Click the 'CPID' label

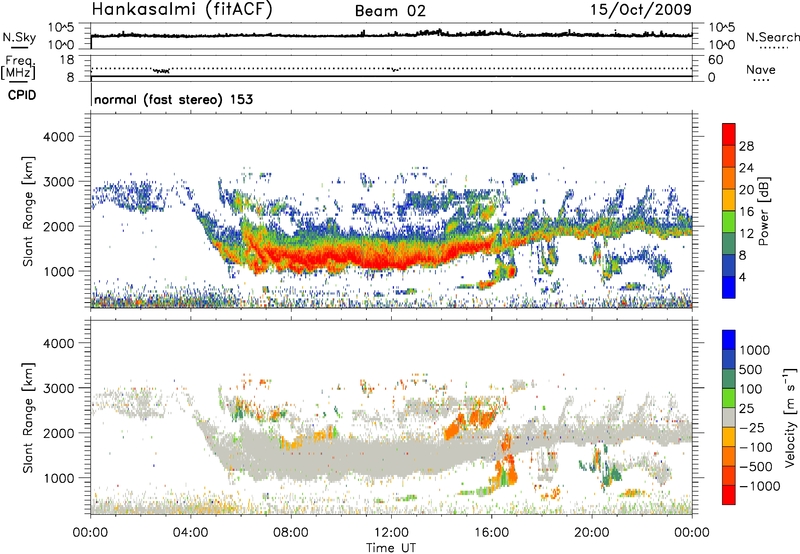tap(22, 95)
